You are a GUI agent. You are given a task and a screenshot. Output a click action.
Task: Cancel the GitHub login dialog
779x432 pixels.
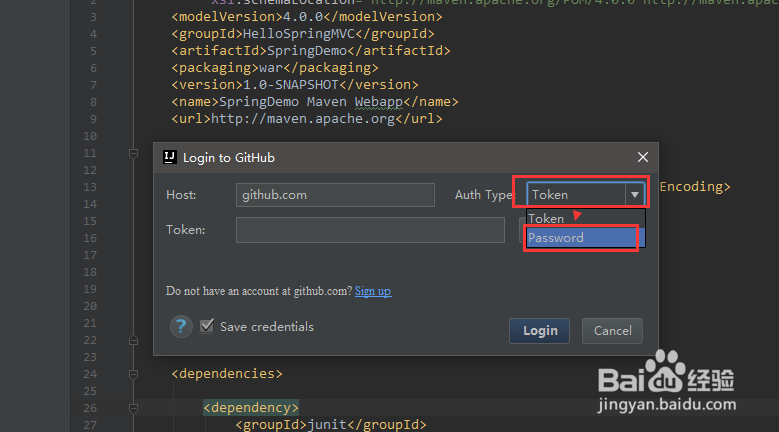pyautogui.click(x=612, y=330)
